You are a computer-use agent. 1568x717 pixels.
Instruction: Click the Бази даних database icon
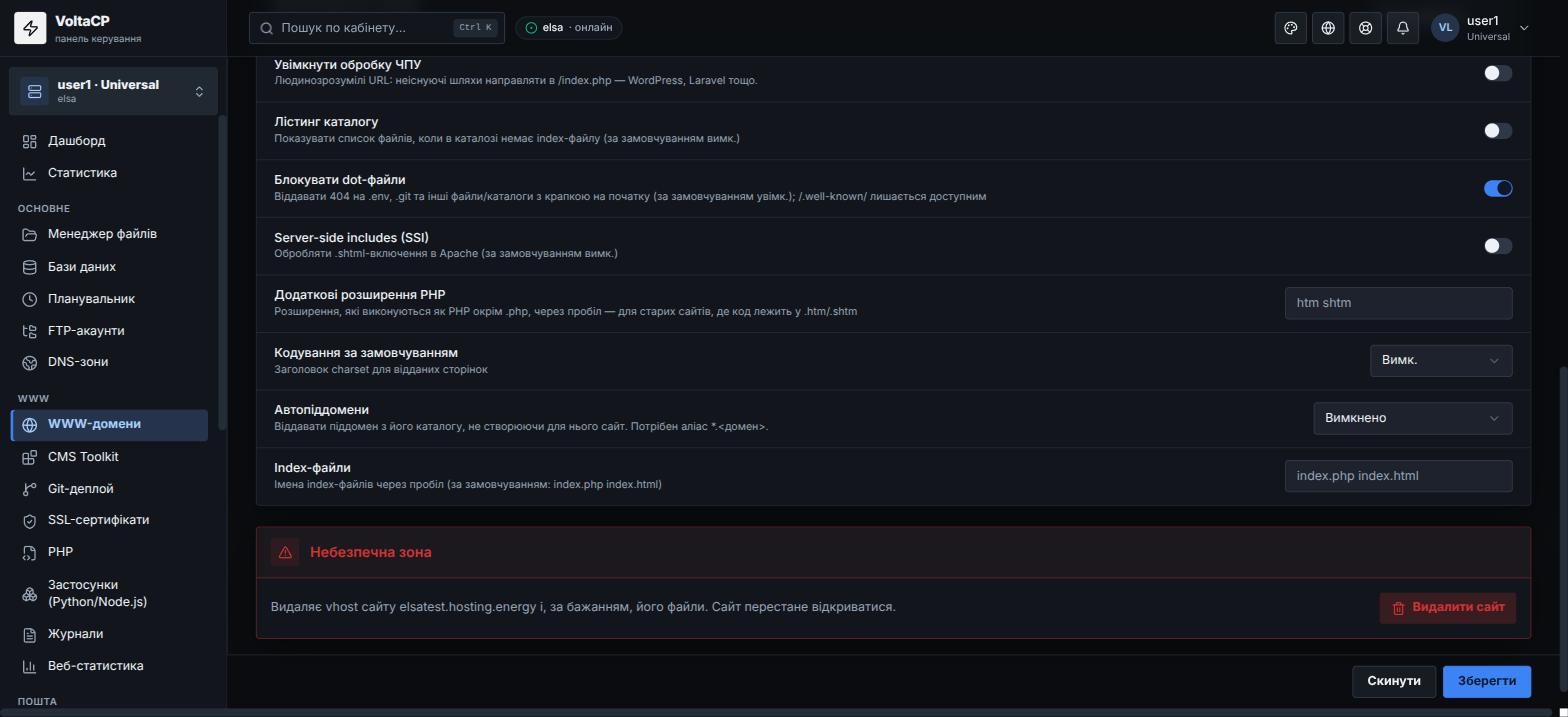click(x=30, y=267)
